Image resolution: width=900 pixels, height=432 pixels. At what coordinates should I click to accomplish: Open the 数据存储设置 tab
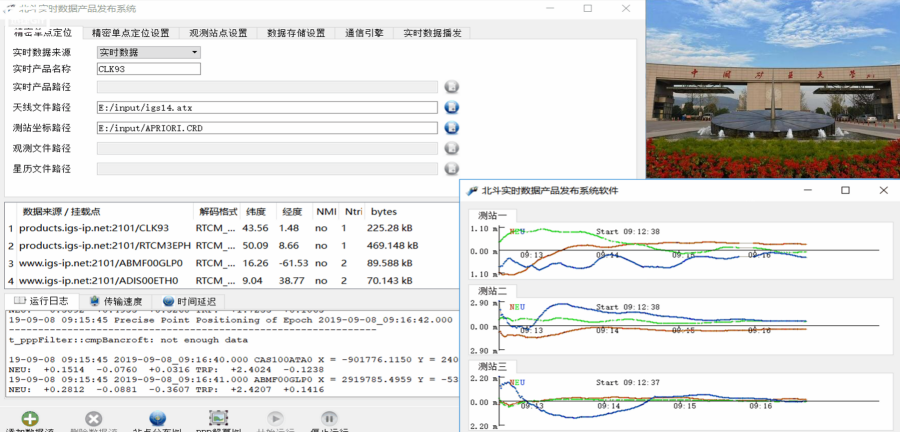[x=296, y=33]
